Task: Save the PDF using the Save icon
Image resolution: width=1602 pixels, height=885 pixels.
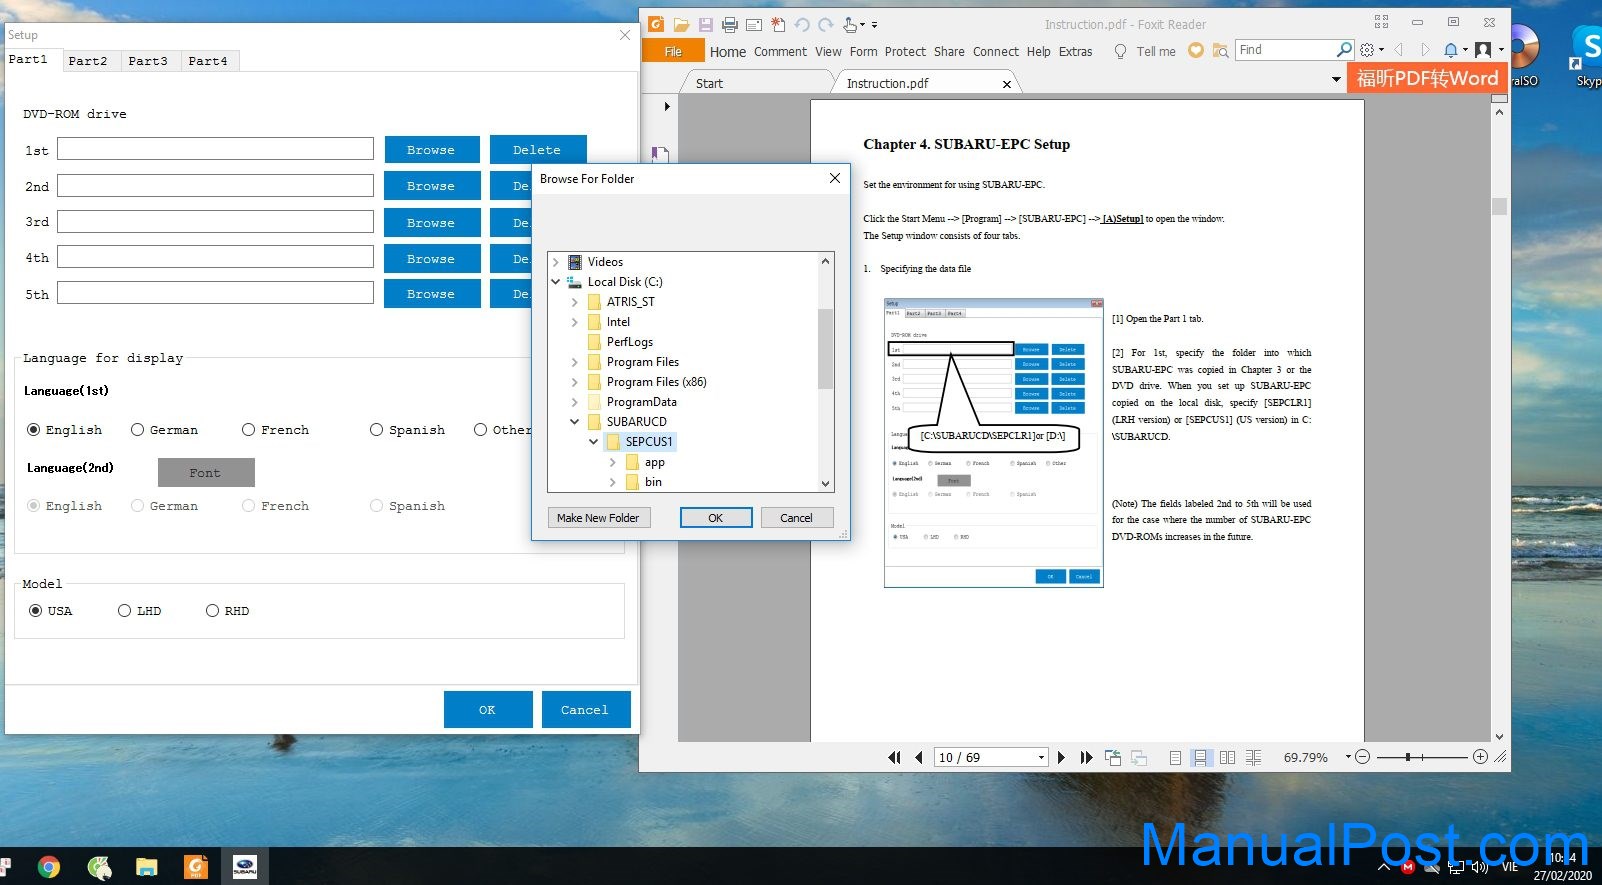Action: coord(705,24)
